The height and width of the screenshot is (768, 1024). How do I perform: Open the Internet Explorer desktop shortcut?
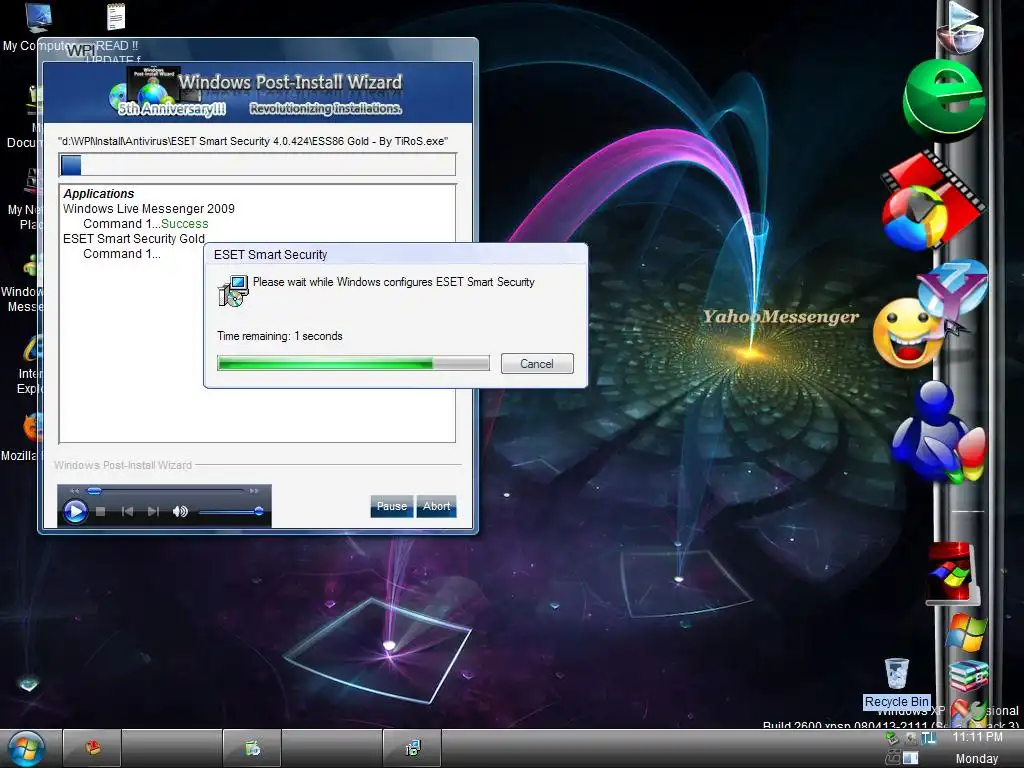click(31, 364)
